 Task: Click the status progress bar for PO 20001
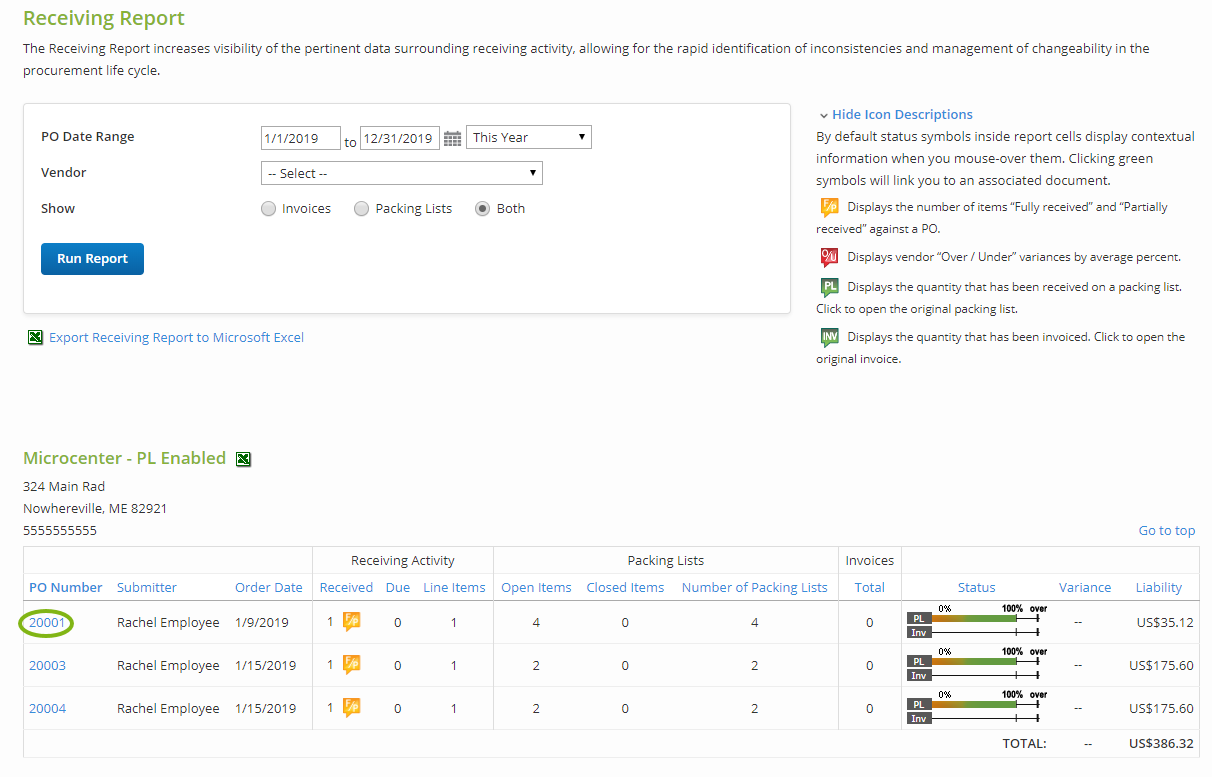(x=977, y=622)
